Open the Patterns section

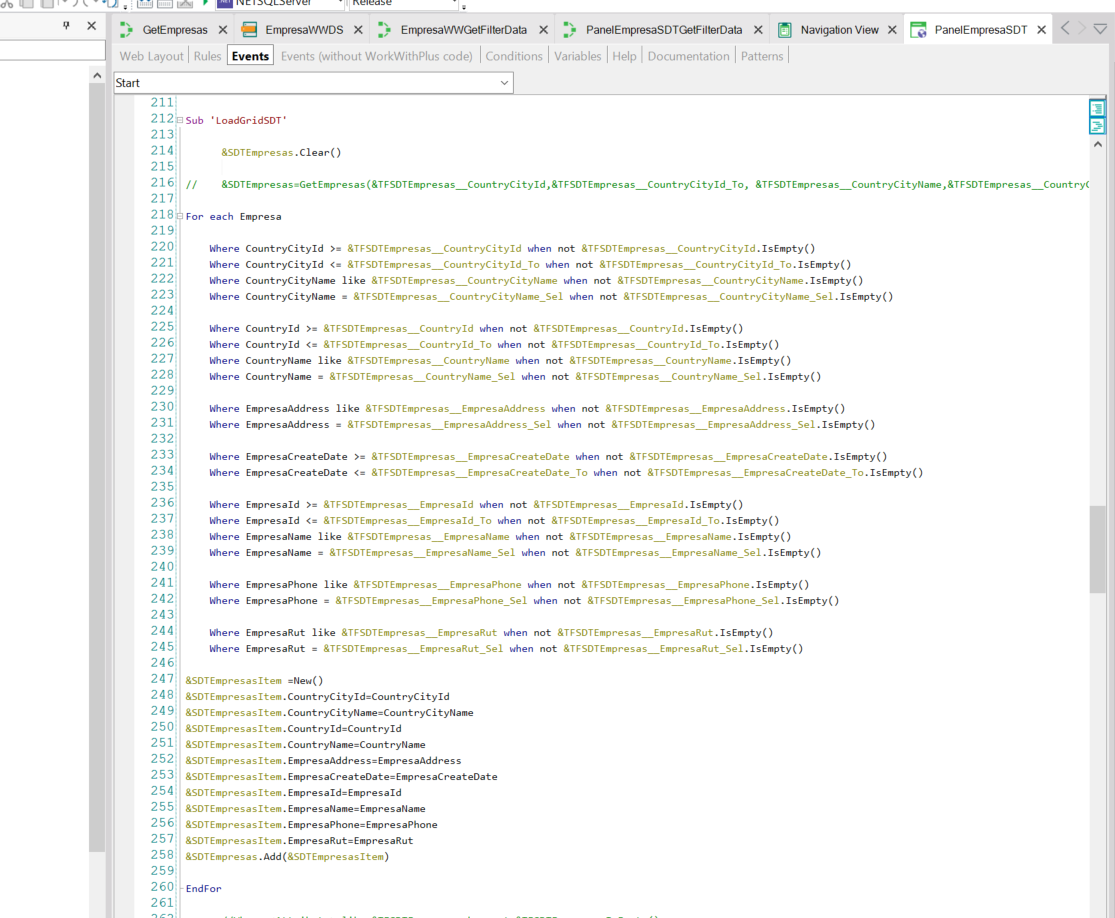click(762, 56)
